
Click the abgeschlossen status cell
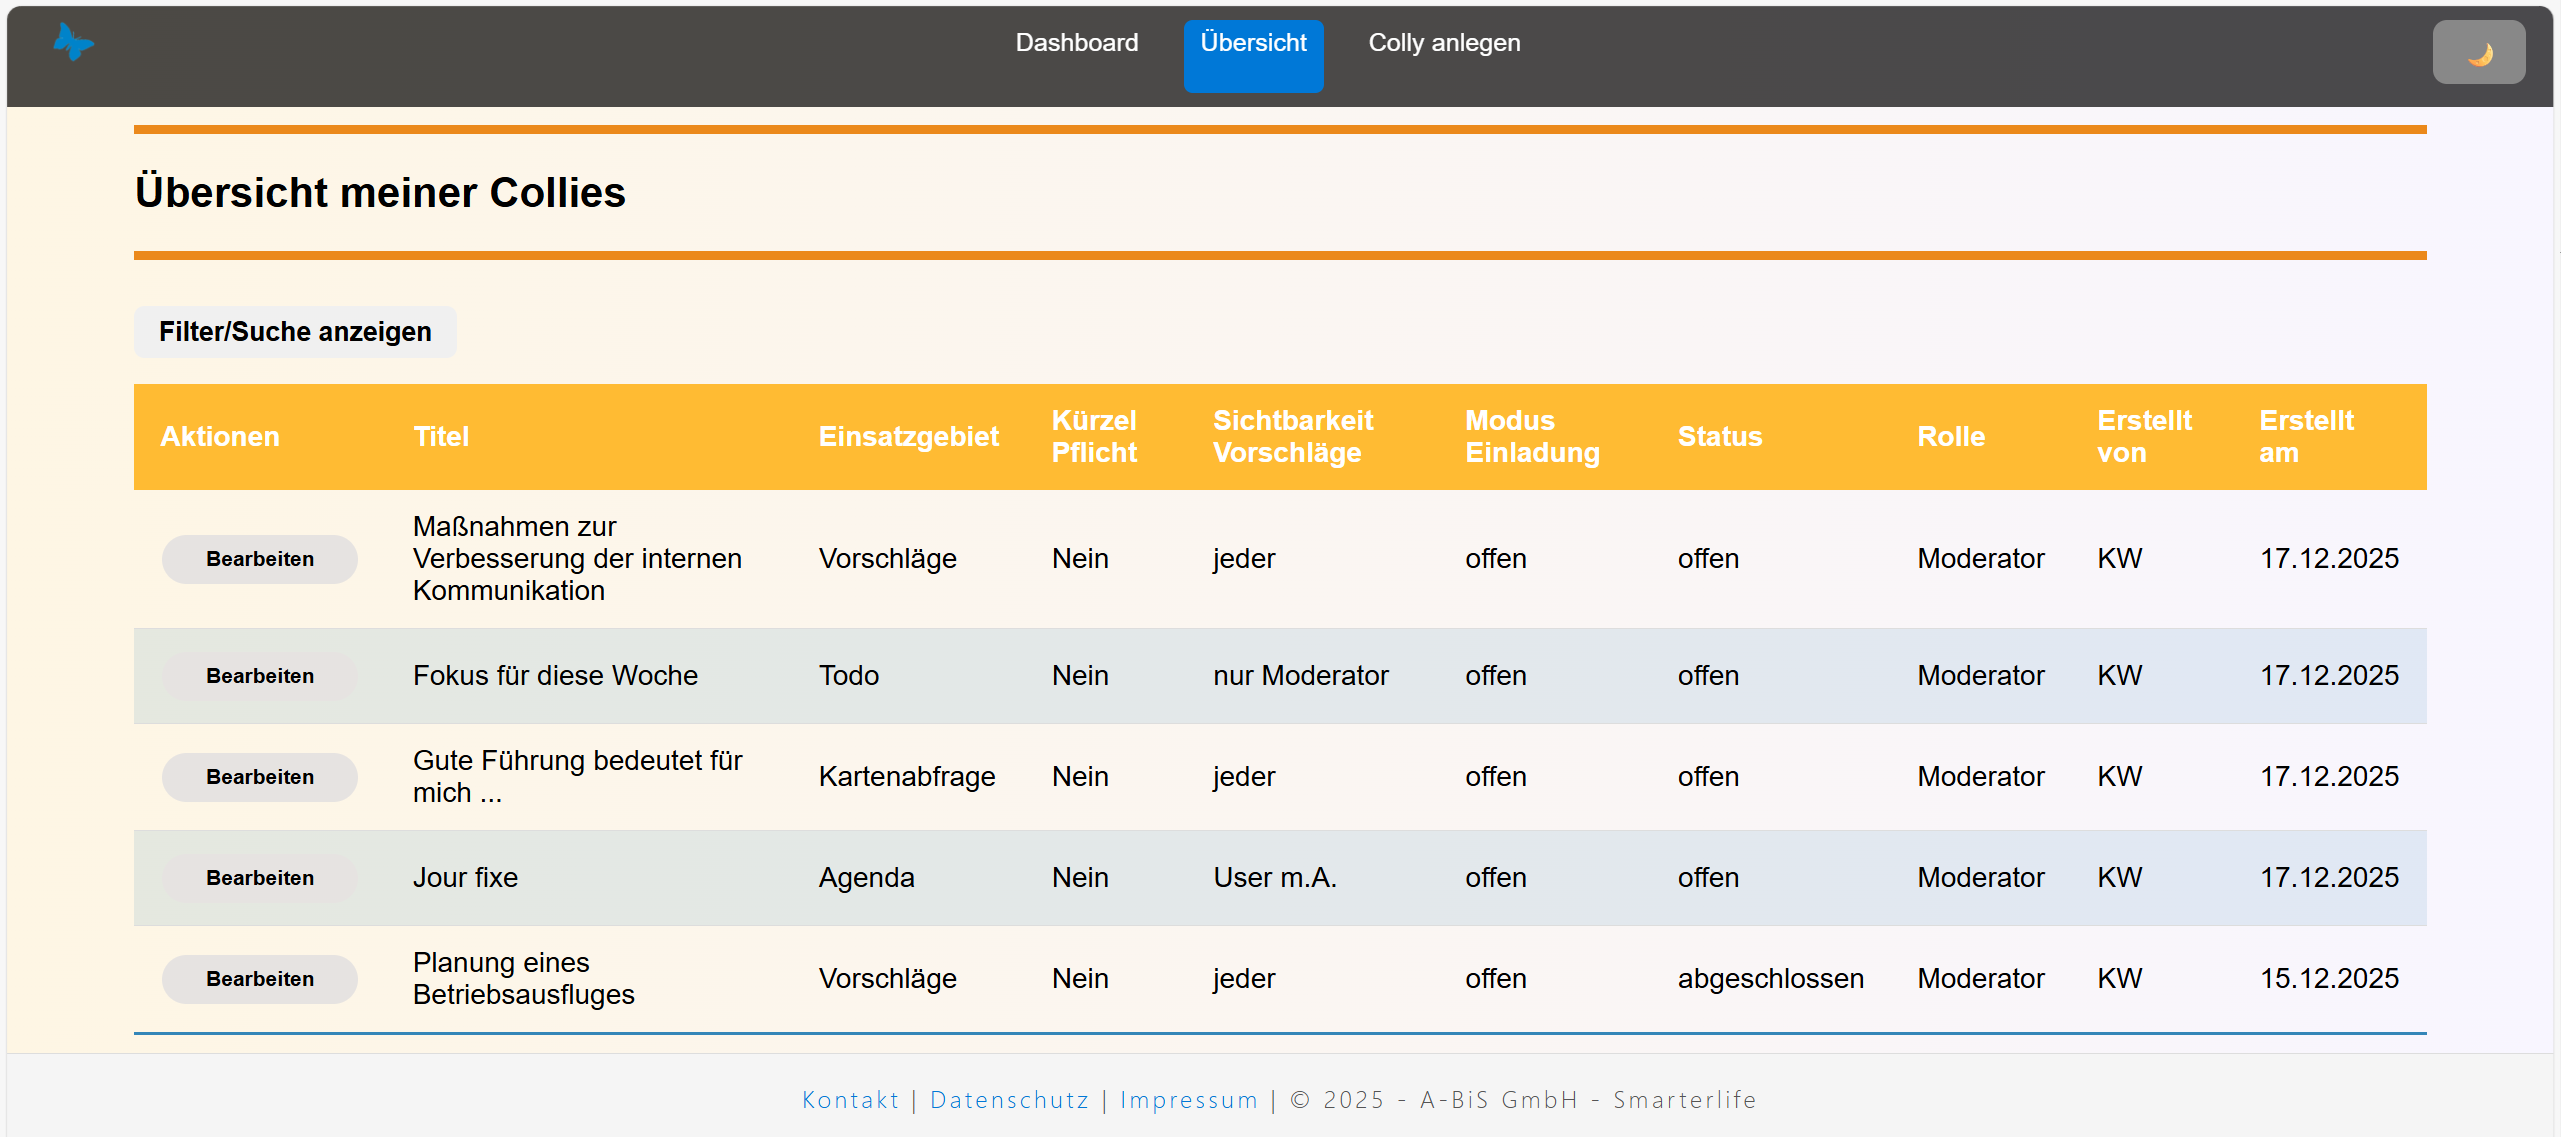point(1770,979)
